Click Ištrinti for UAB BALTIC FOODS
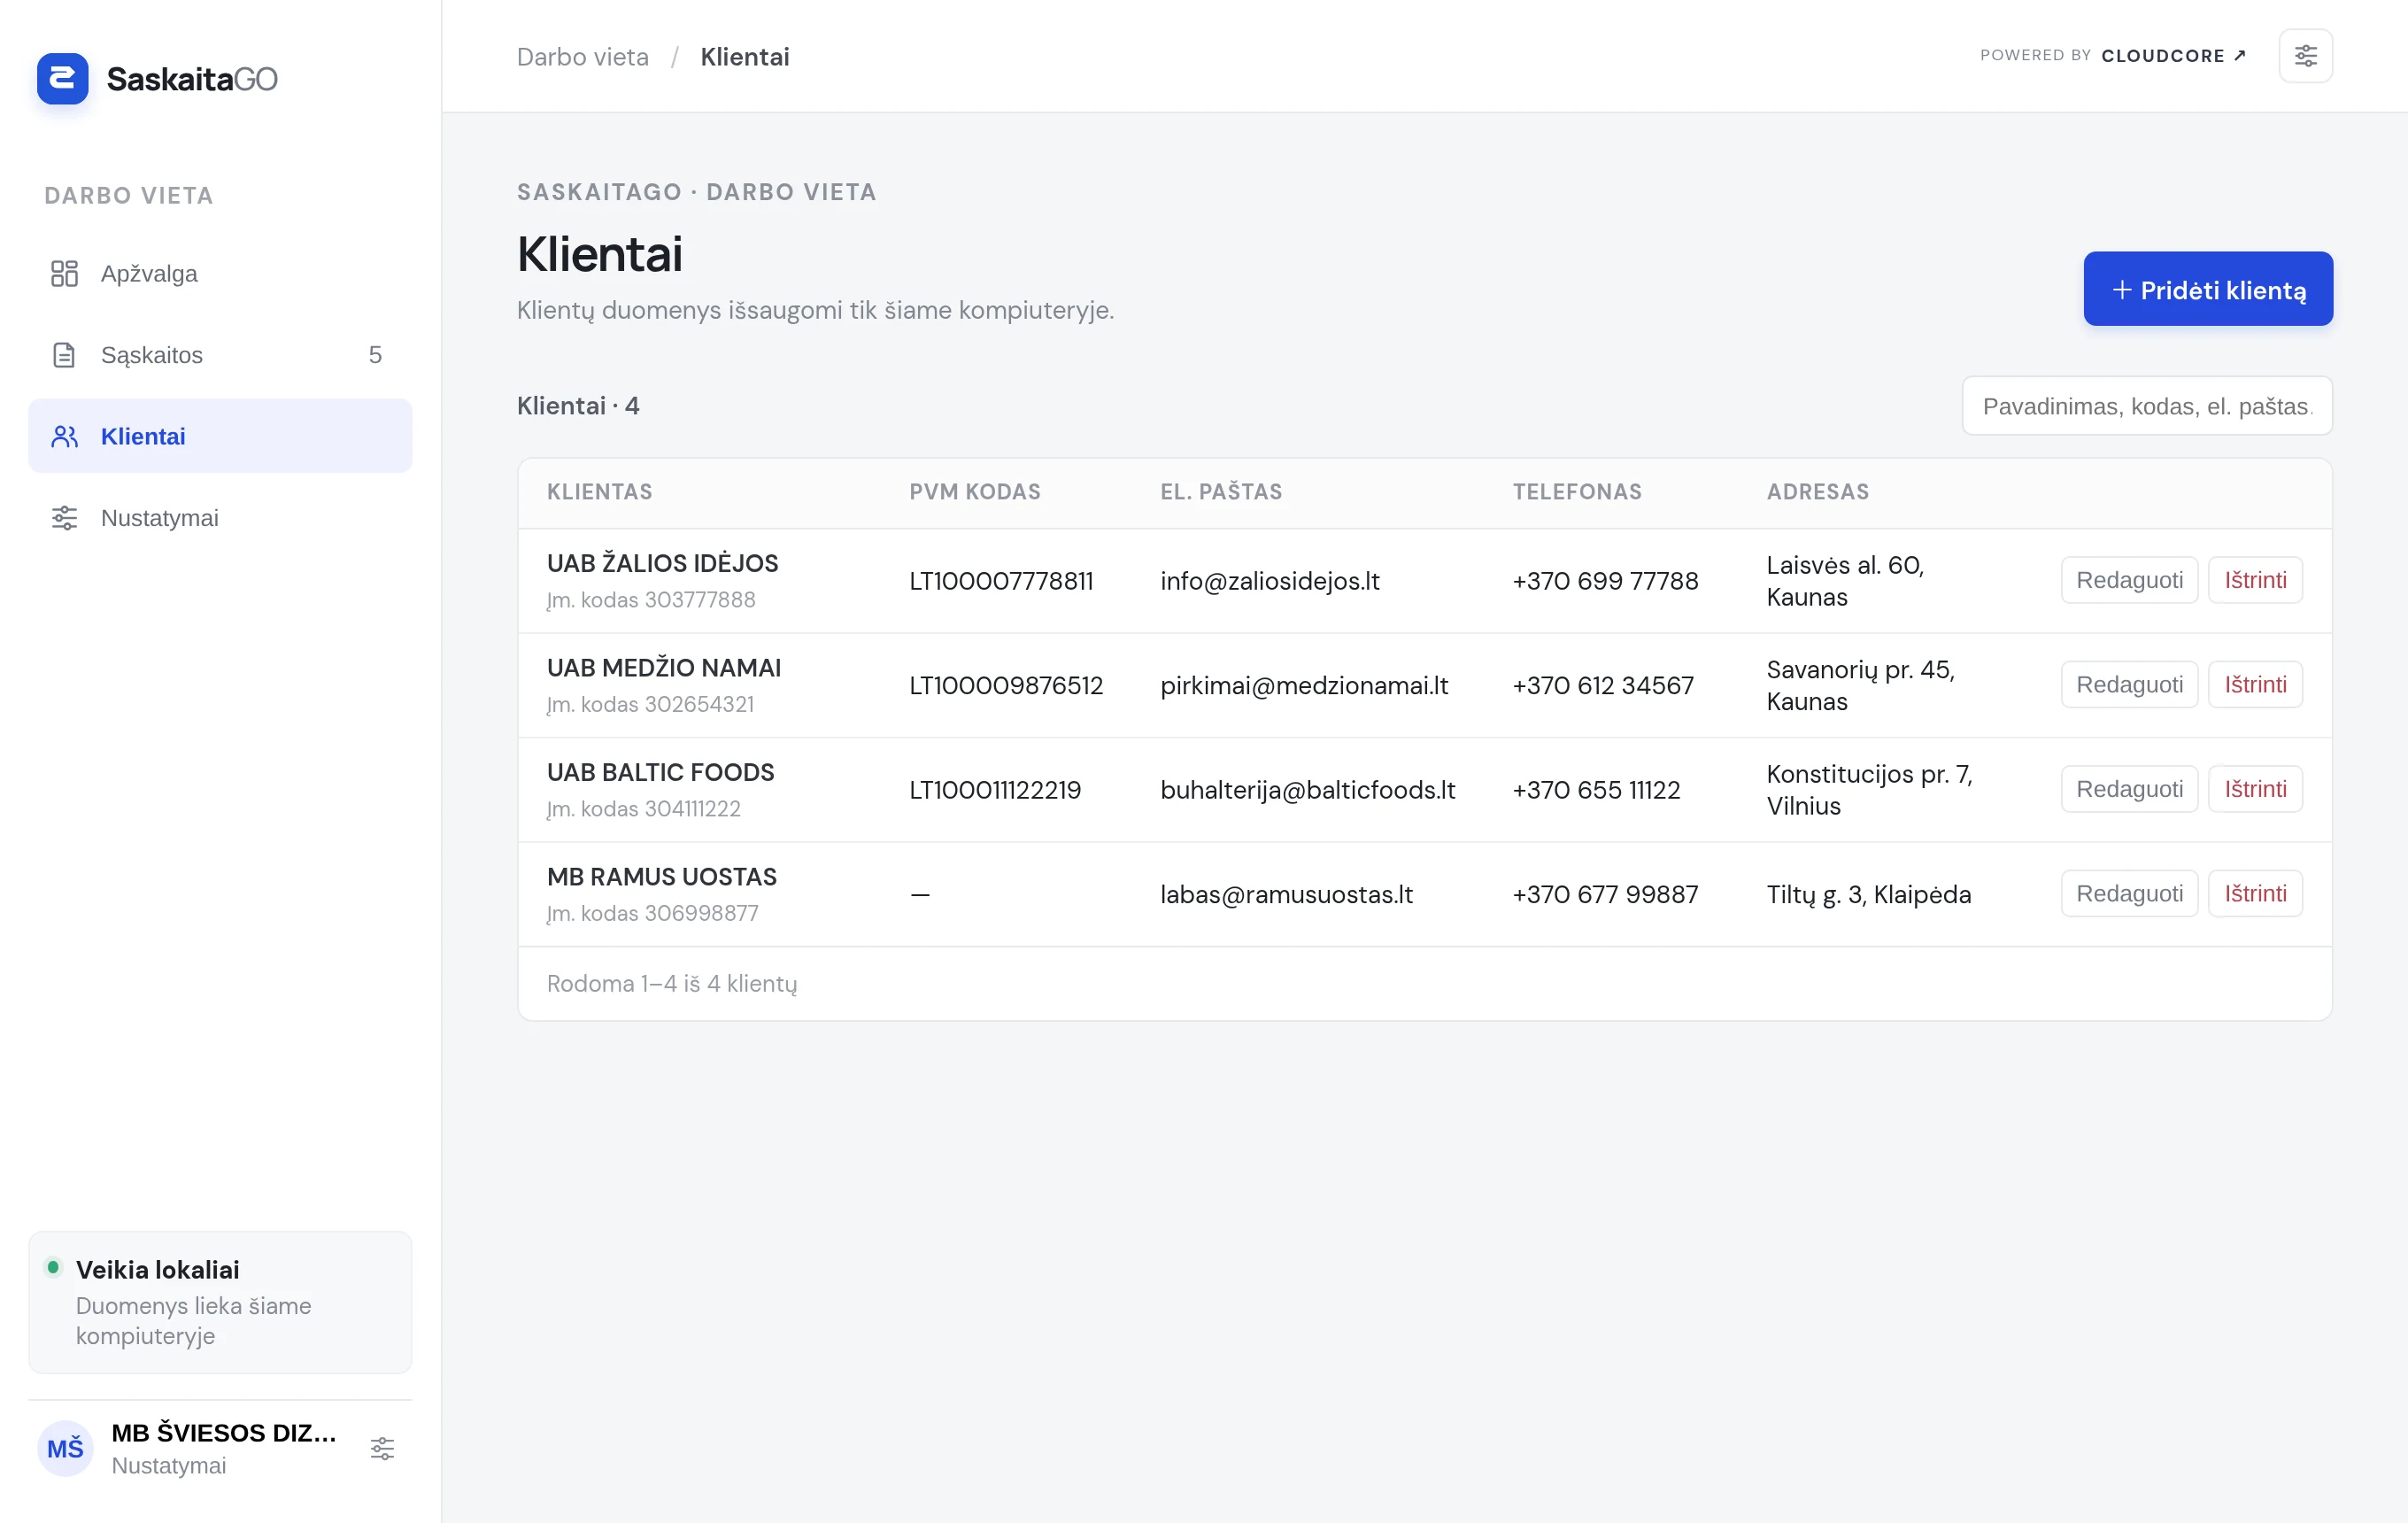The width and height of the screenshot is (2408, 1523). [2255, 789]
